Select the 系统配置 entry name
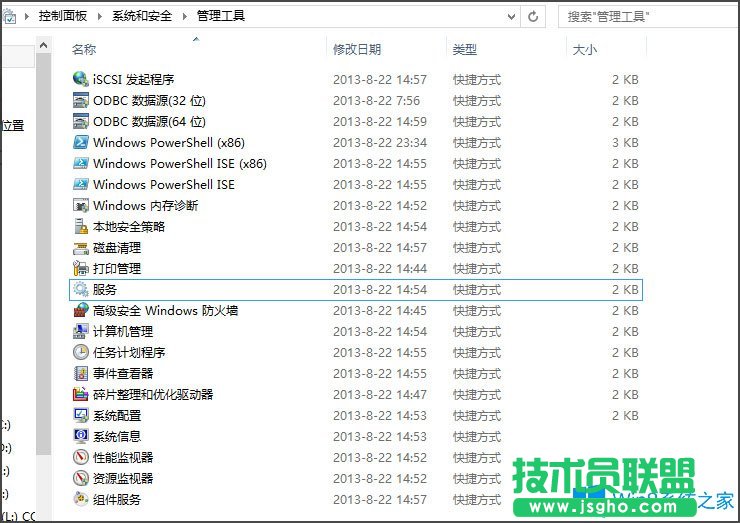The height and width of the screenshot is (523, 740). 117,415
